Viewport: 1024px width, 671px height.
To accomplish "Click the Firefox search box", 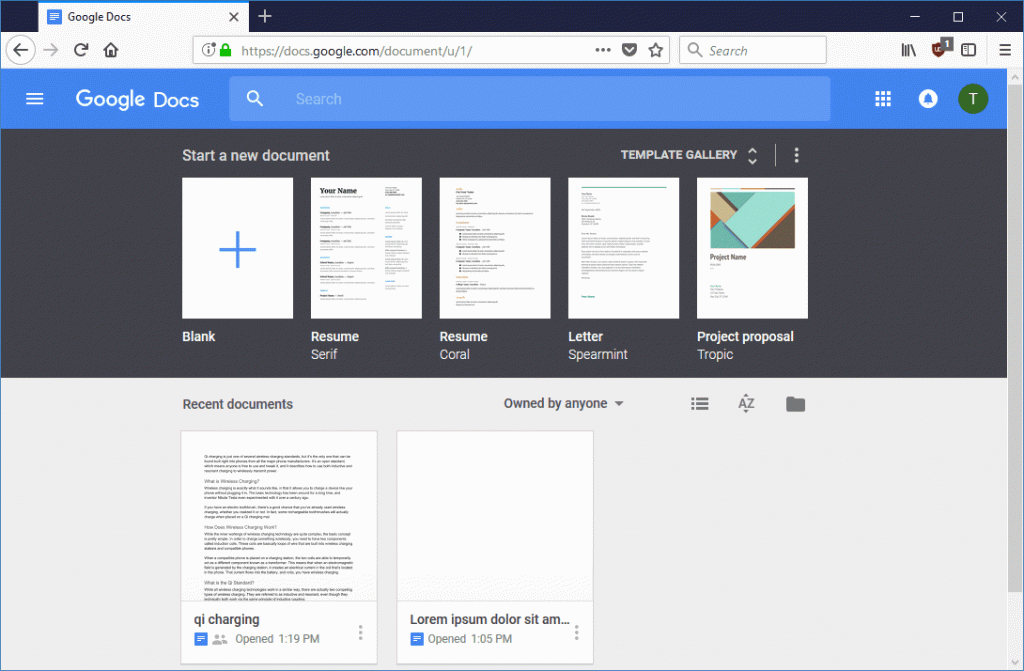I will click(x=753, y=50).
